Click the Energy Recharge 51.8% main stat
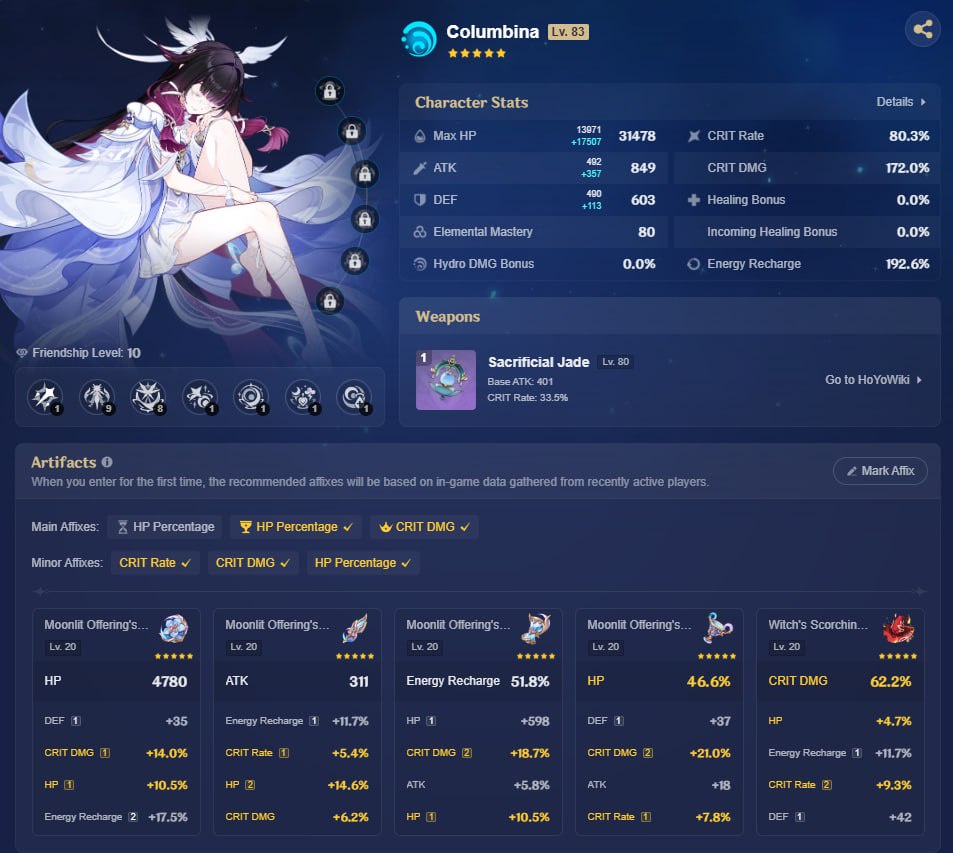The width and height of the screenshot is (953, 853). (478, 681)
